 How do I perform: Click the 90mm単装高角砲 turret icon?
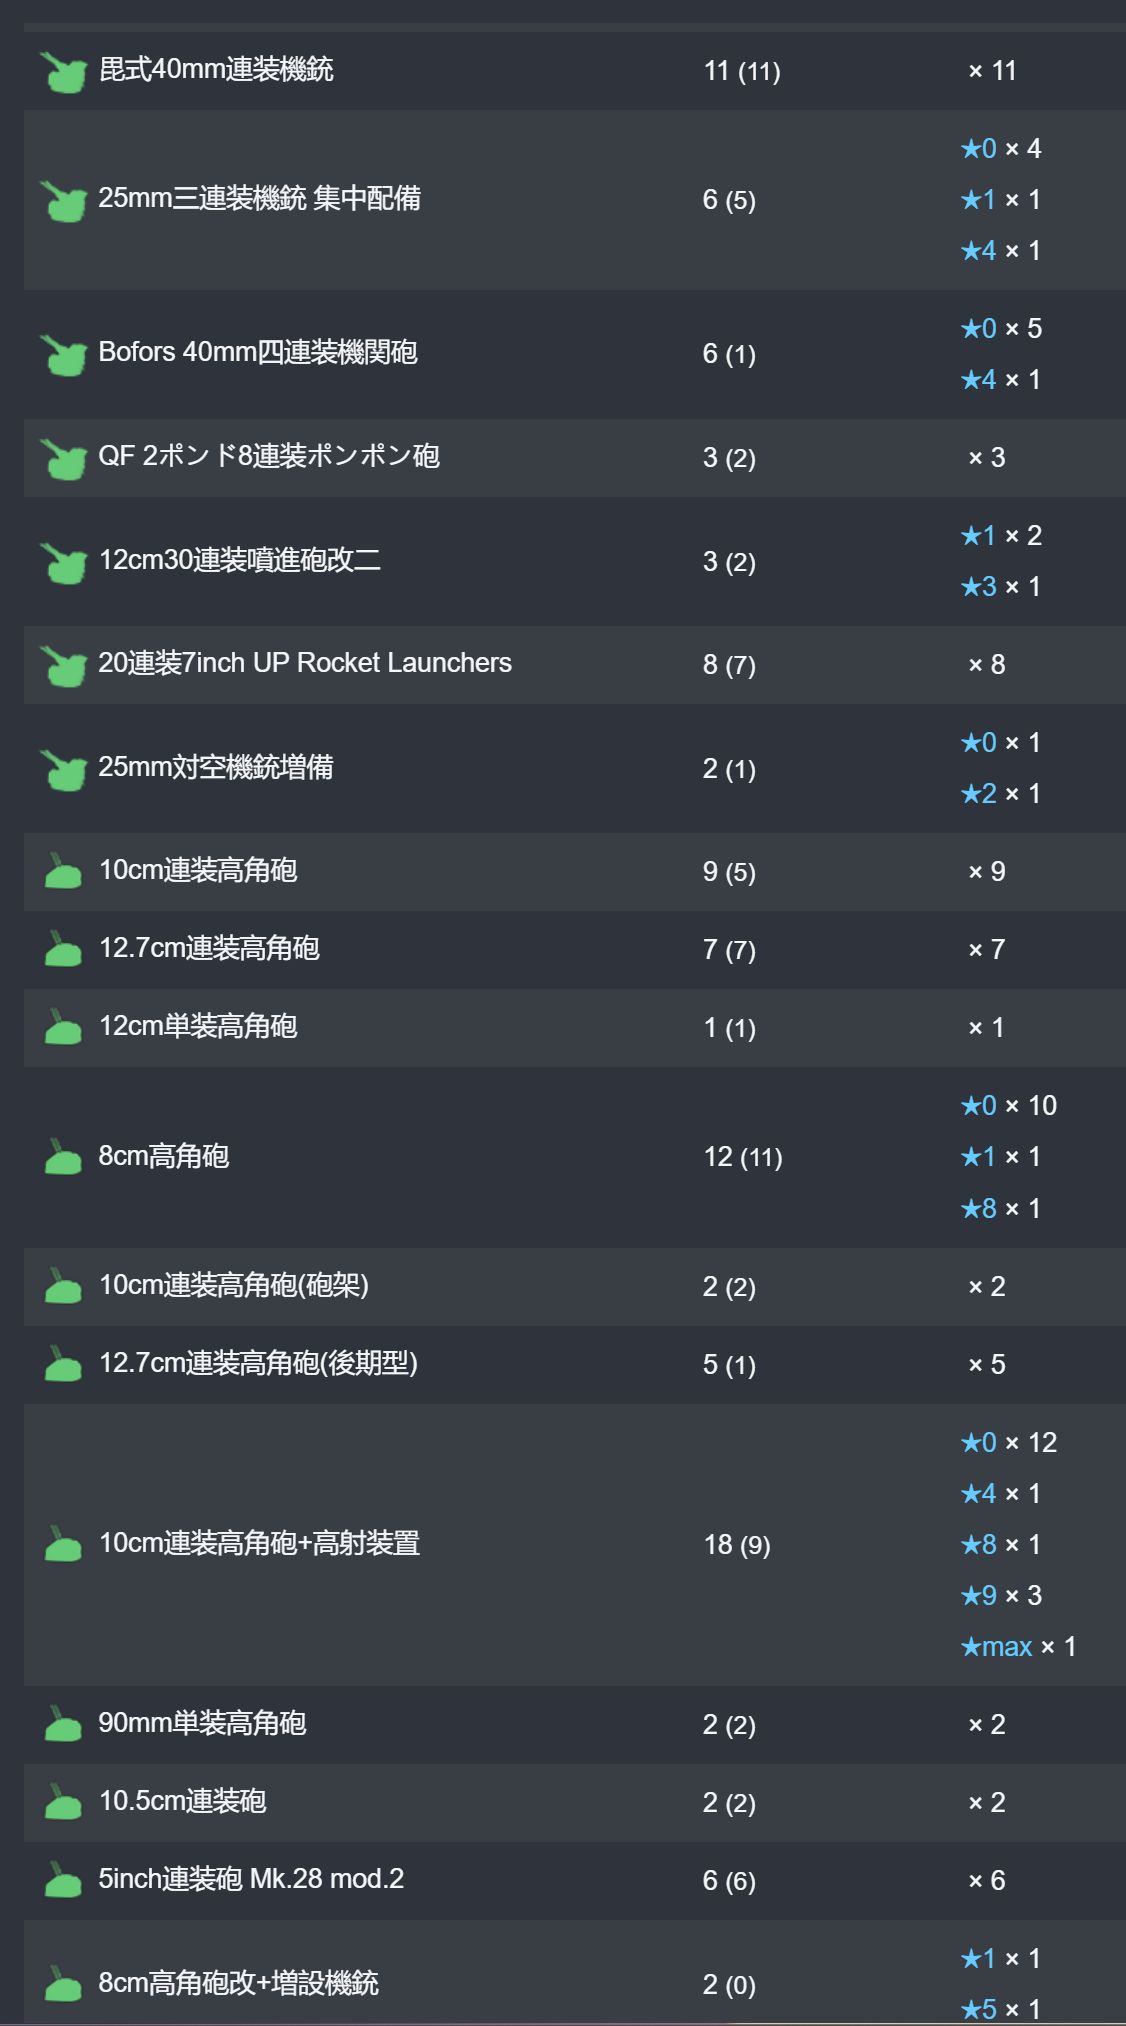click(x=63, y=1724)
